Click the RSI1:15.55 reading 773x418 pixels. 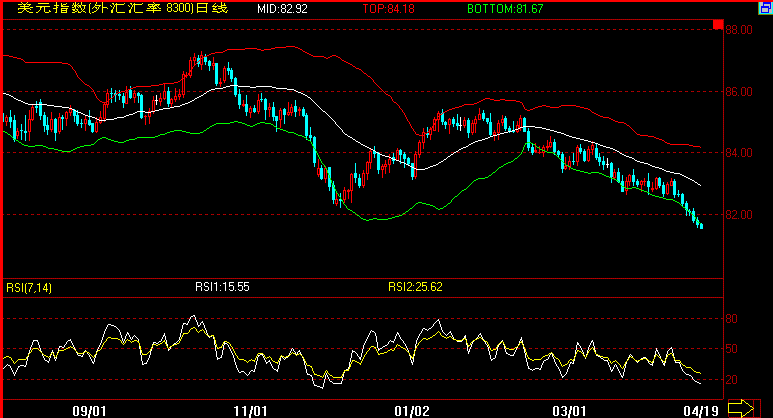[x=222, y=287]
